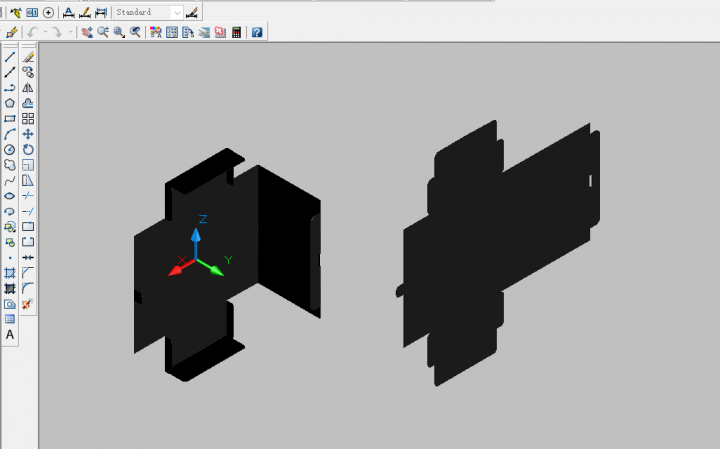Open the Help question mark button

click(x=257, y=32)
